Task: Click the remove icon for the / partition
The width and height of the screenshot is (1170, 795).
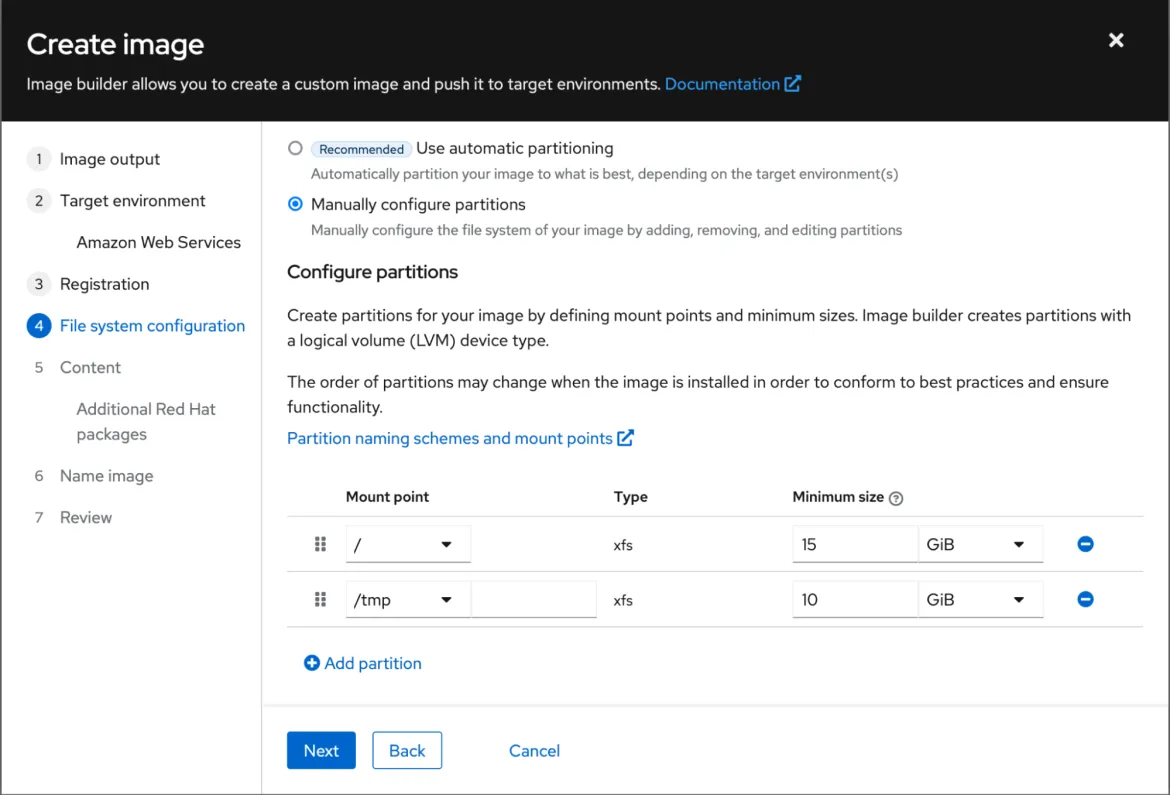Action: click(1085, 544)
